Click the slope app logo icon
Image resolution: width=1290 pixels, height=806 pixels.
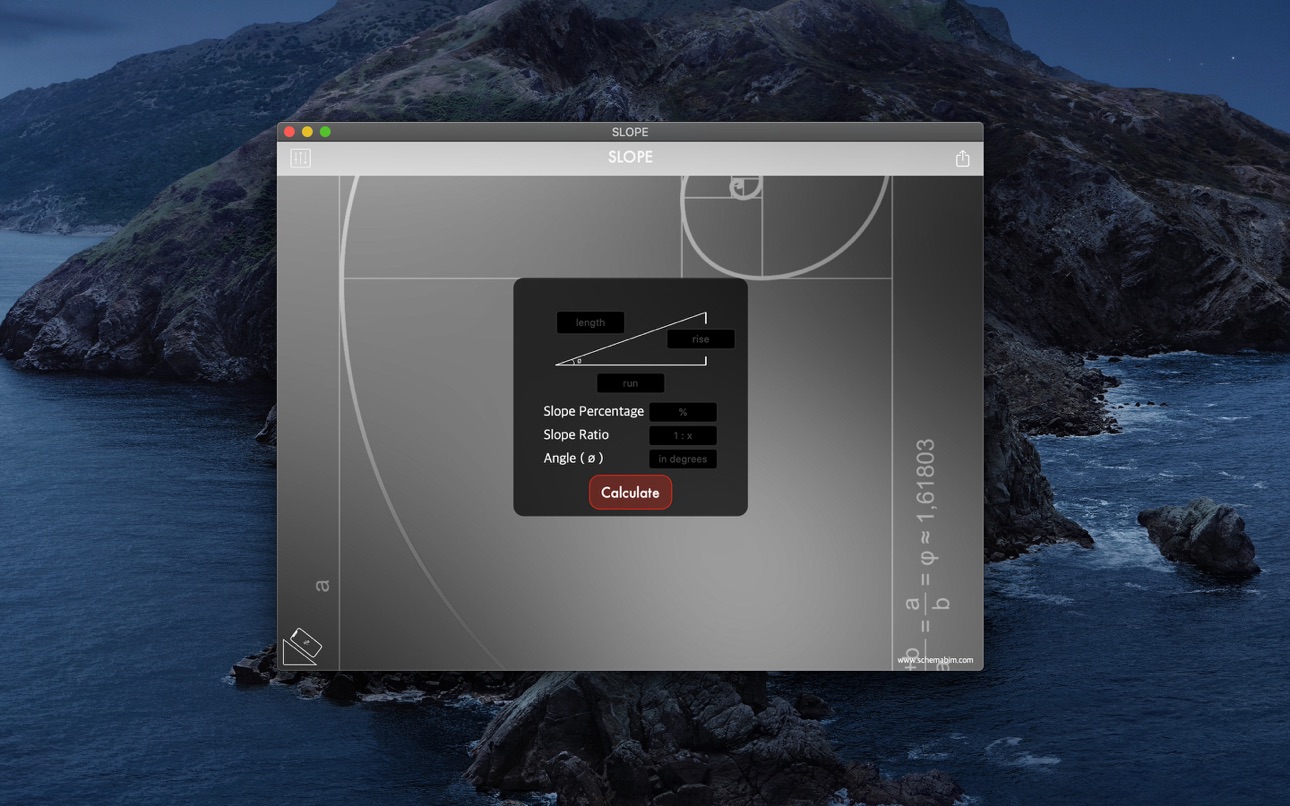point(302,646)
